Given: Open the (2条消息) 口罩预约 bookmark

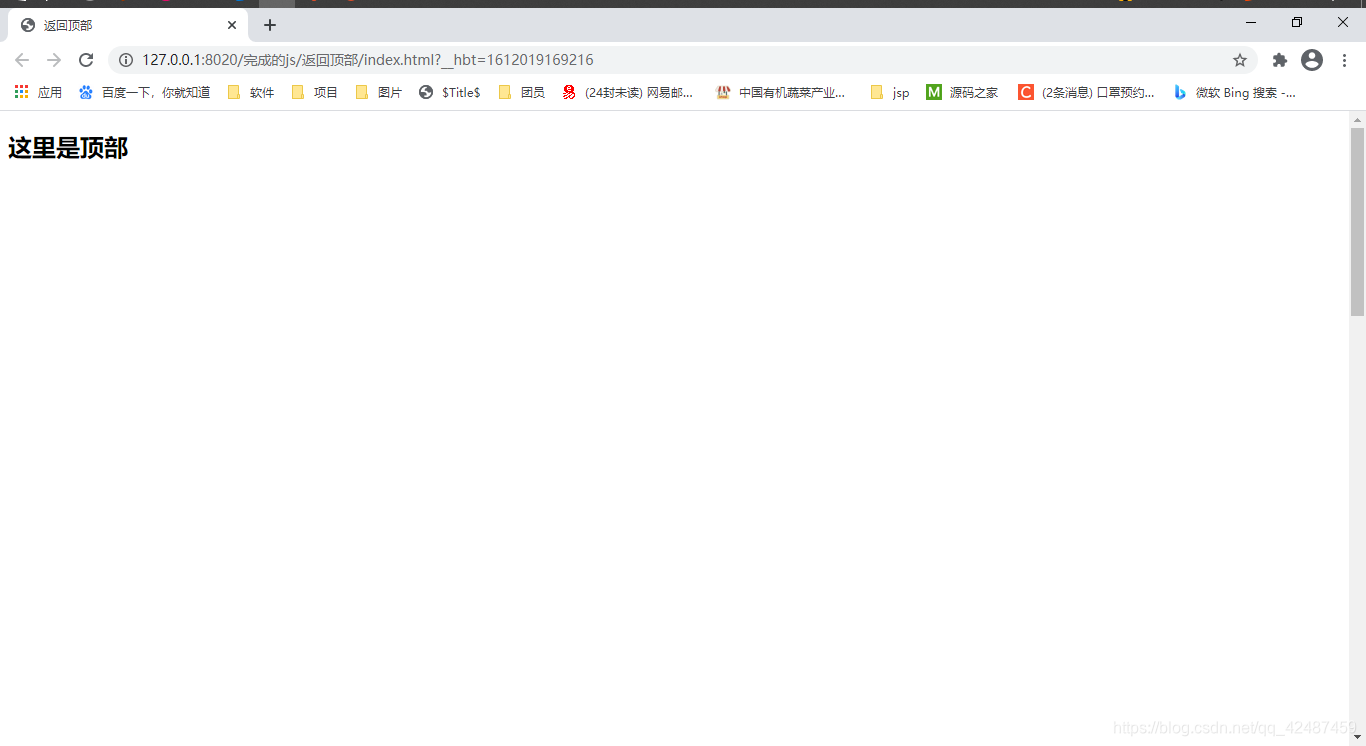Looking at the screenshot, I should point(1087,92).
